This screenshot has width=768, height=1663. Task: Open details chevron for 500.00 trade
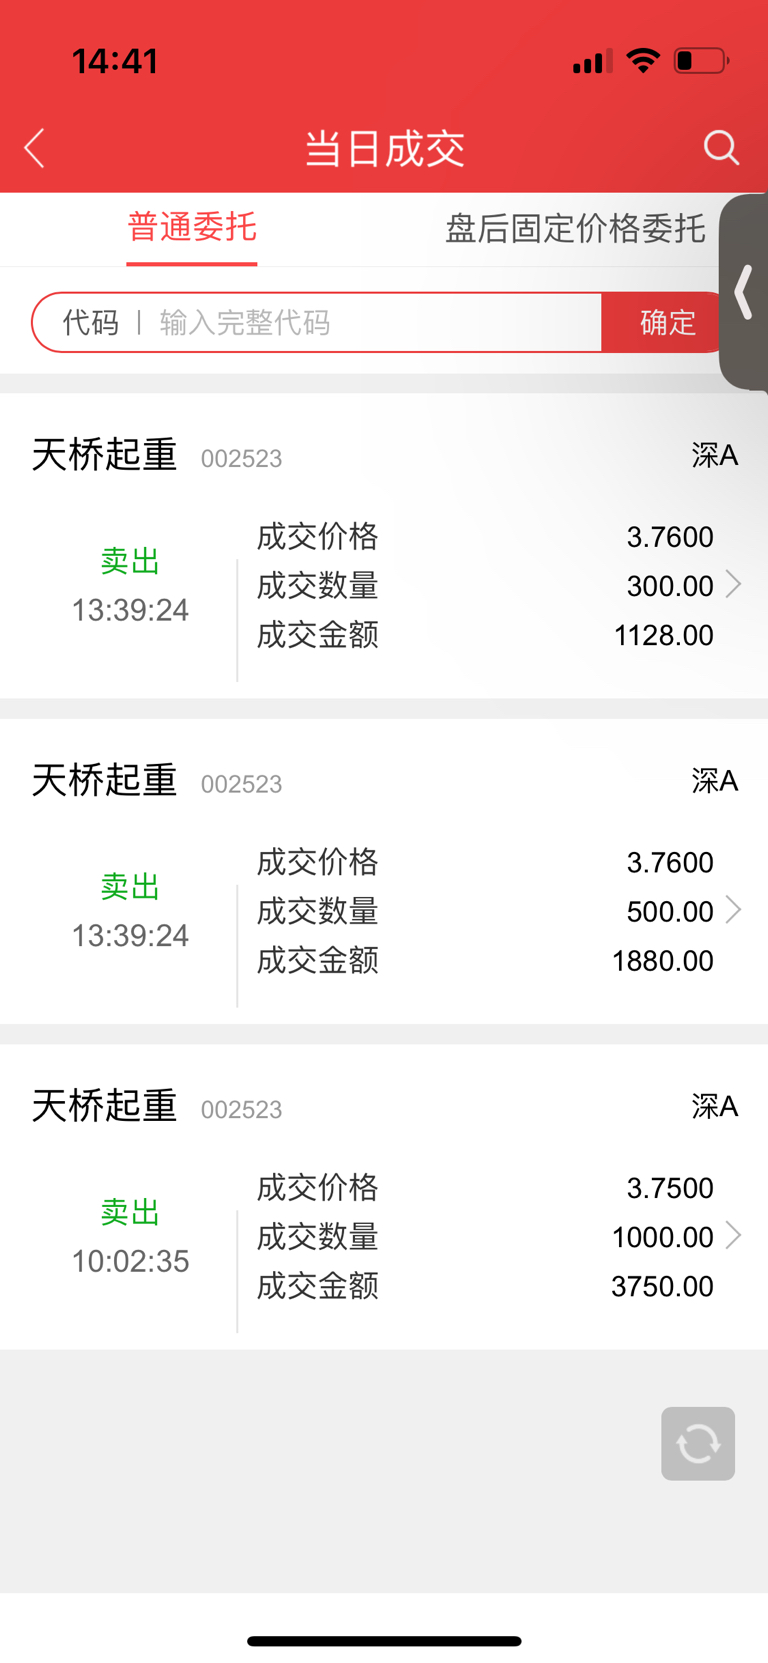(733, 910)
